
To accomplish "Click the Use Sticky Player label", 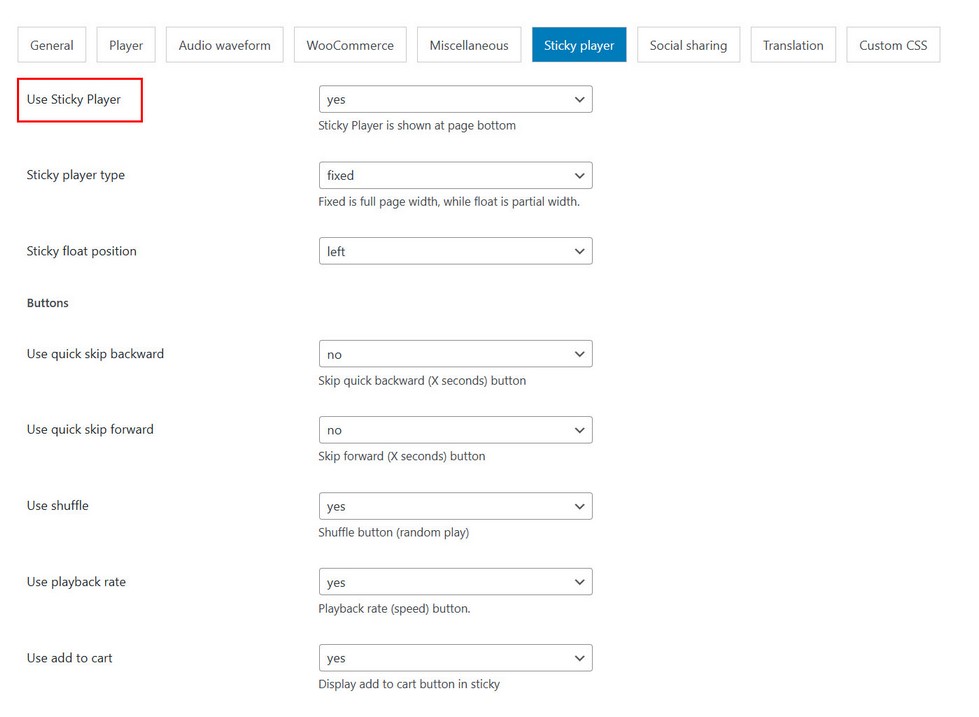I will (74, 99).
